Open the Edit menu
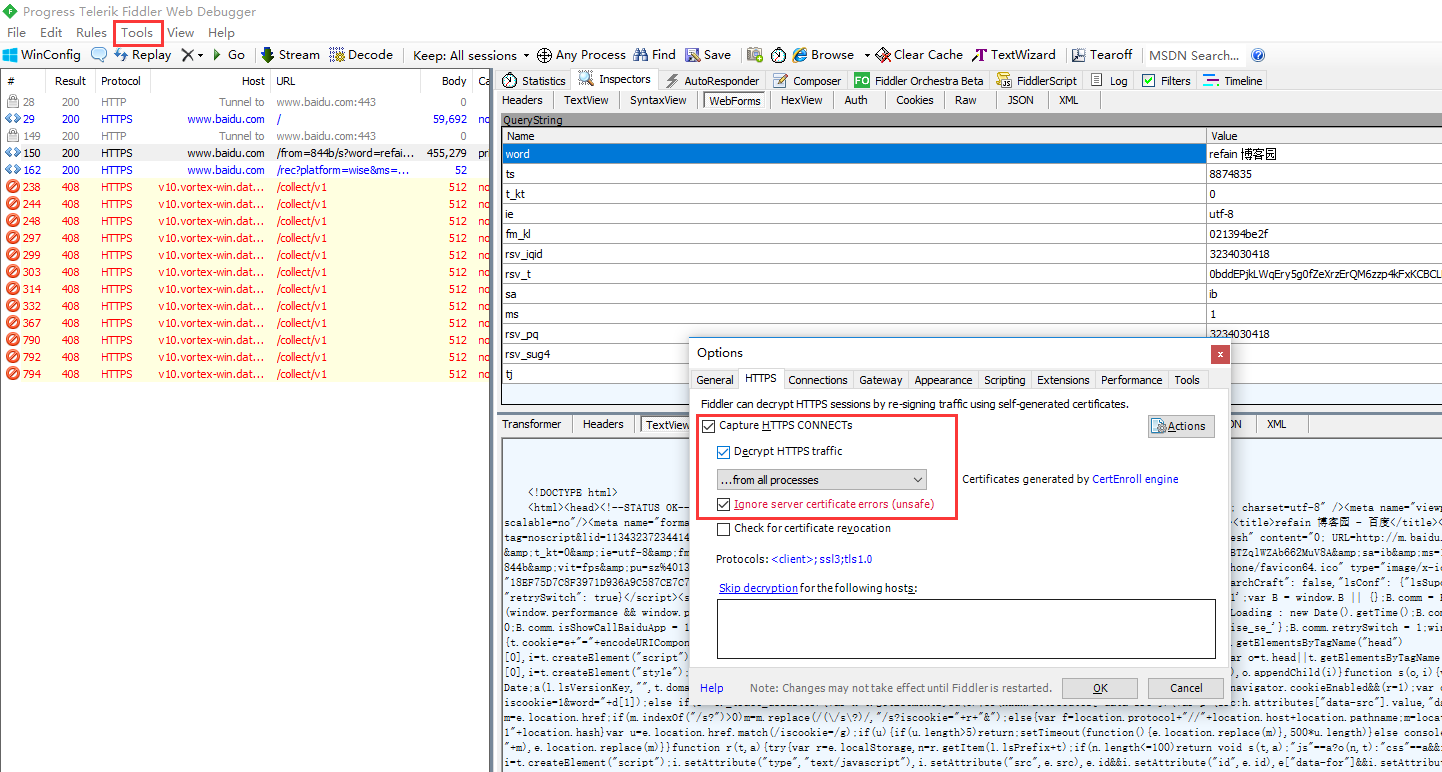 point(51,33)
